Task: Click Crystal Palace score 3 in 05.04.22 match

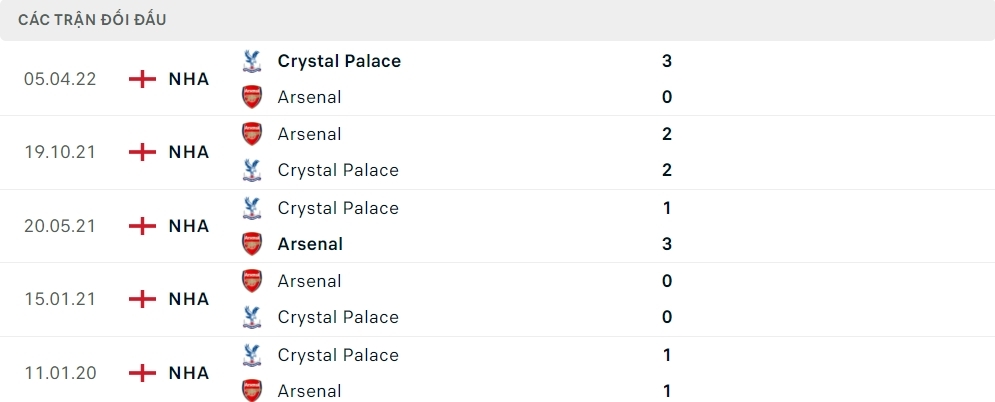Action: [667, 61]
